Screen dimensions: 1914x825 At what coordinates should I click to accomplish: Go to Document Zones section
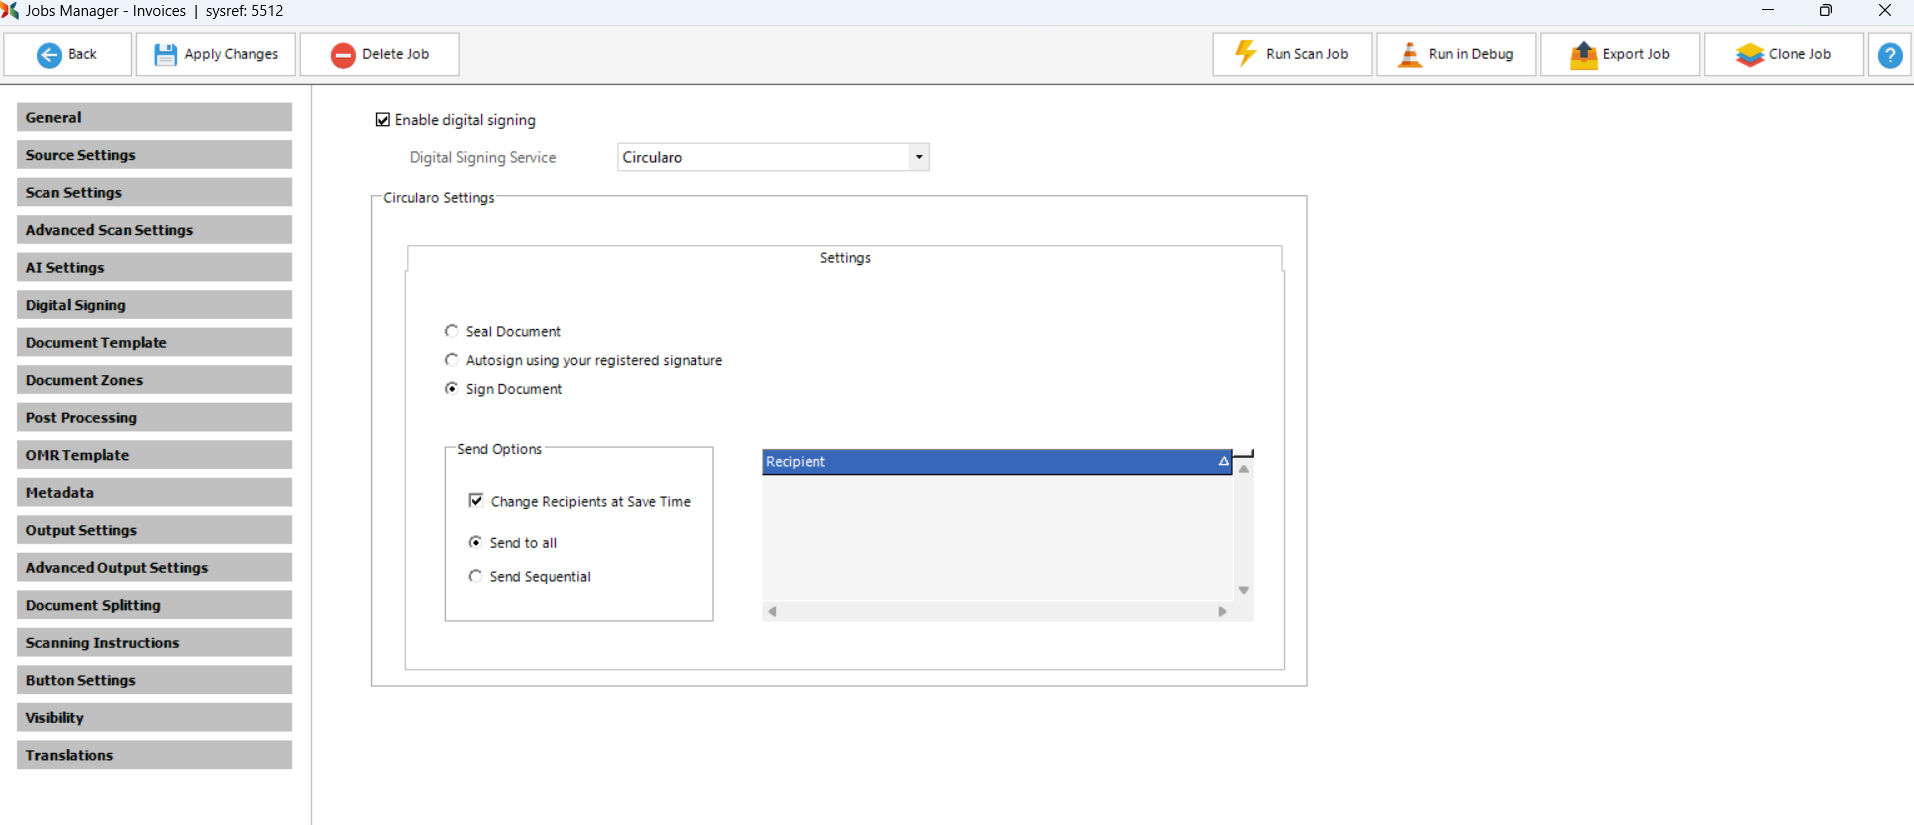coord(154,380)
